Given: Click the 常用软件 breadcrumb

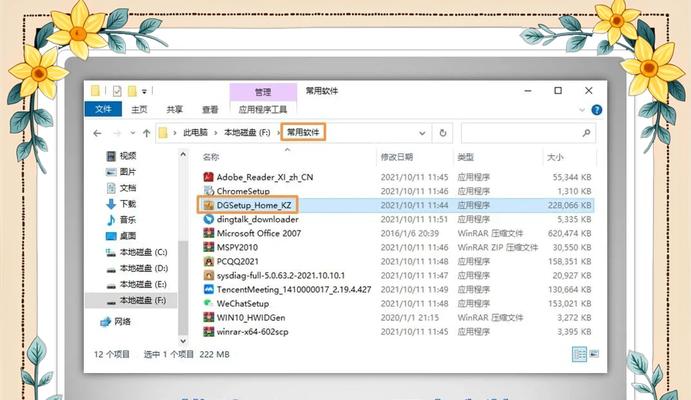Looking at the screenshot, I should [x=303, y=132].
